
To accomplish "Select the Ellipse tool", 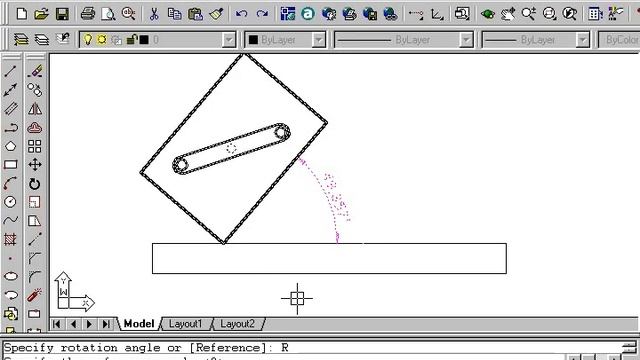I will point(10,276).
